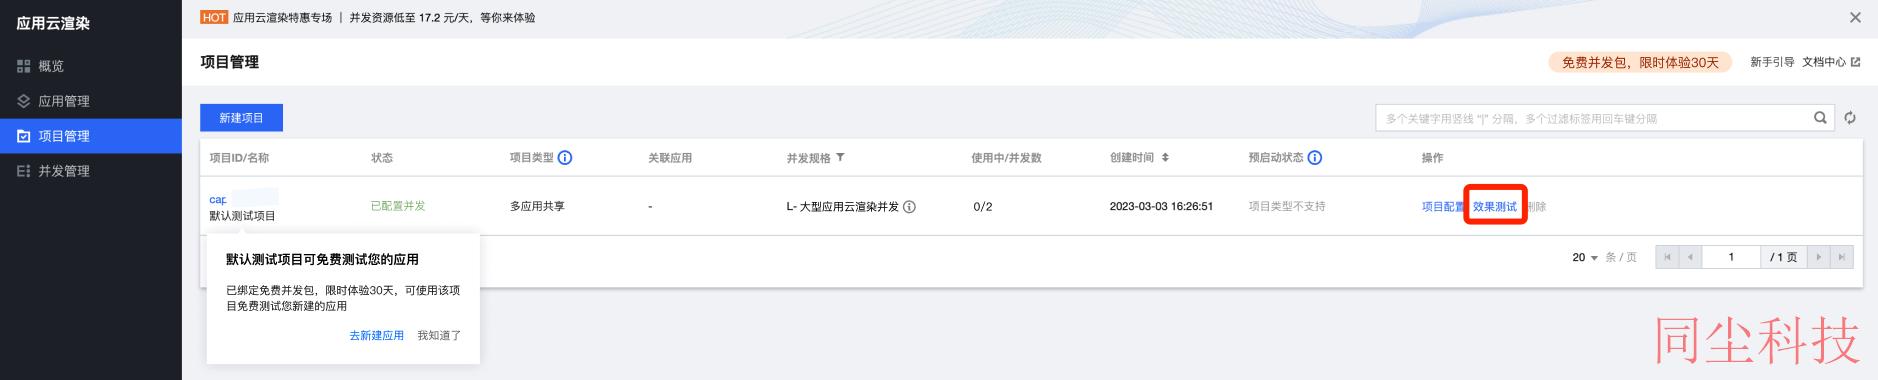This screenshot has width=1878, height=380.
Task: Click info icon beside L-大型应用云渲染并发
Action: pyautogui.click(x=909, y=207)
